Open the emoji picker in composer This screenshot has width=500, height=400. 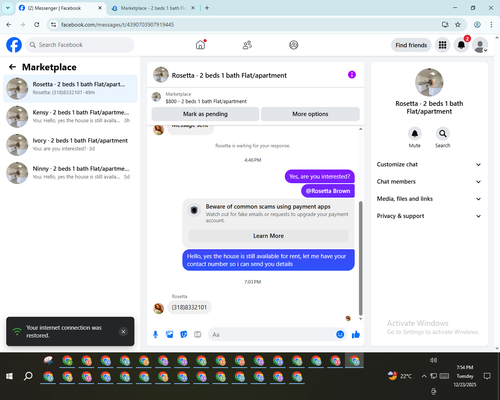tap(340, 334)
